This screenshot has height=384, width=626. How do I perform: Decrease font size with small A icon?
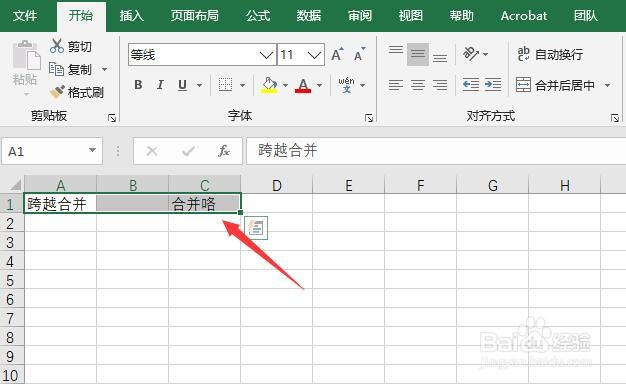359,54
